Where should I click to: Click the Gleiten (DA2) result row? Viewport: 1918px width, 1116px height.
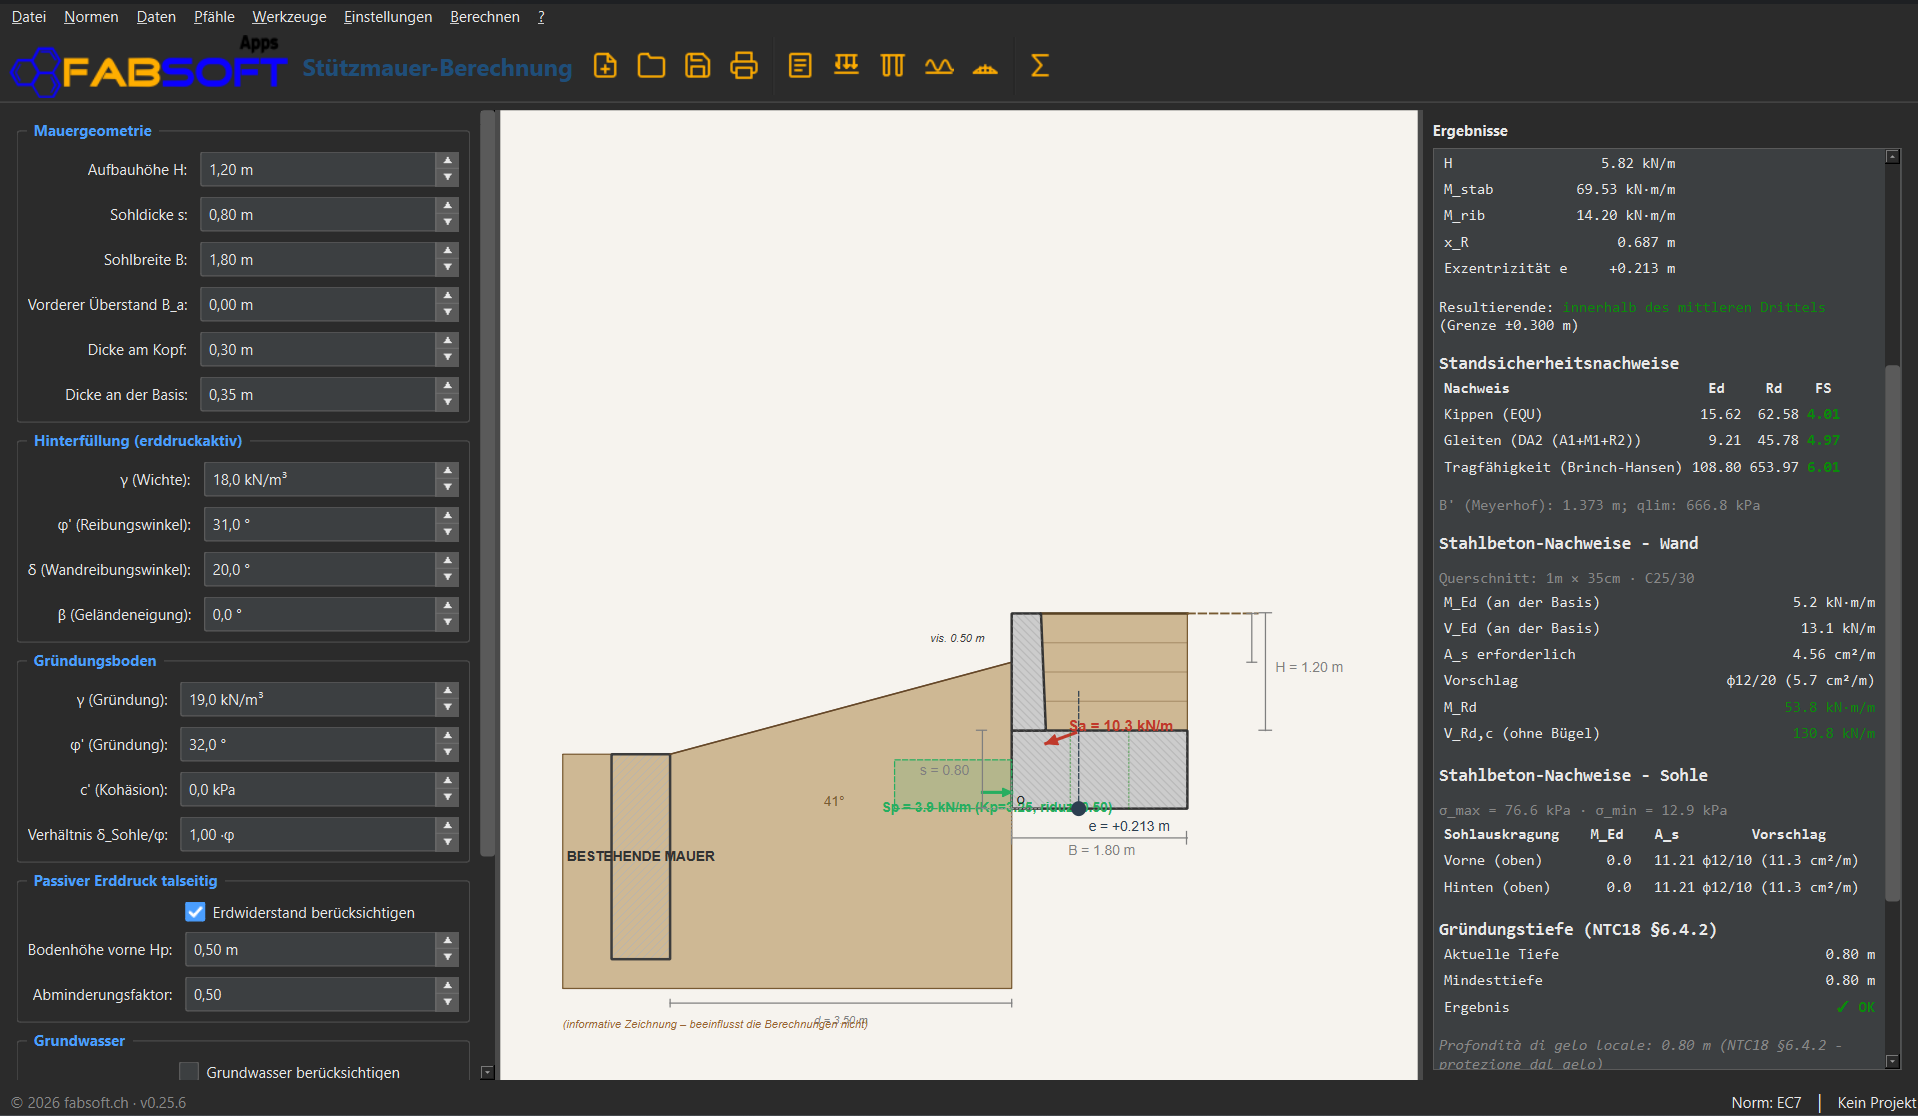pos(1641,440)
